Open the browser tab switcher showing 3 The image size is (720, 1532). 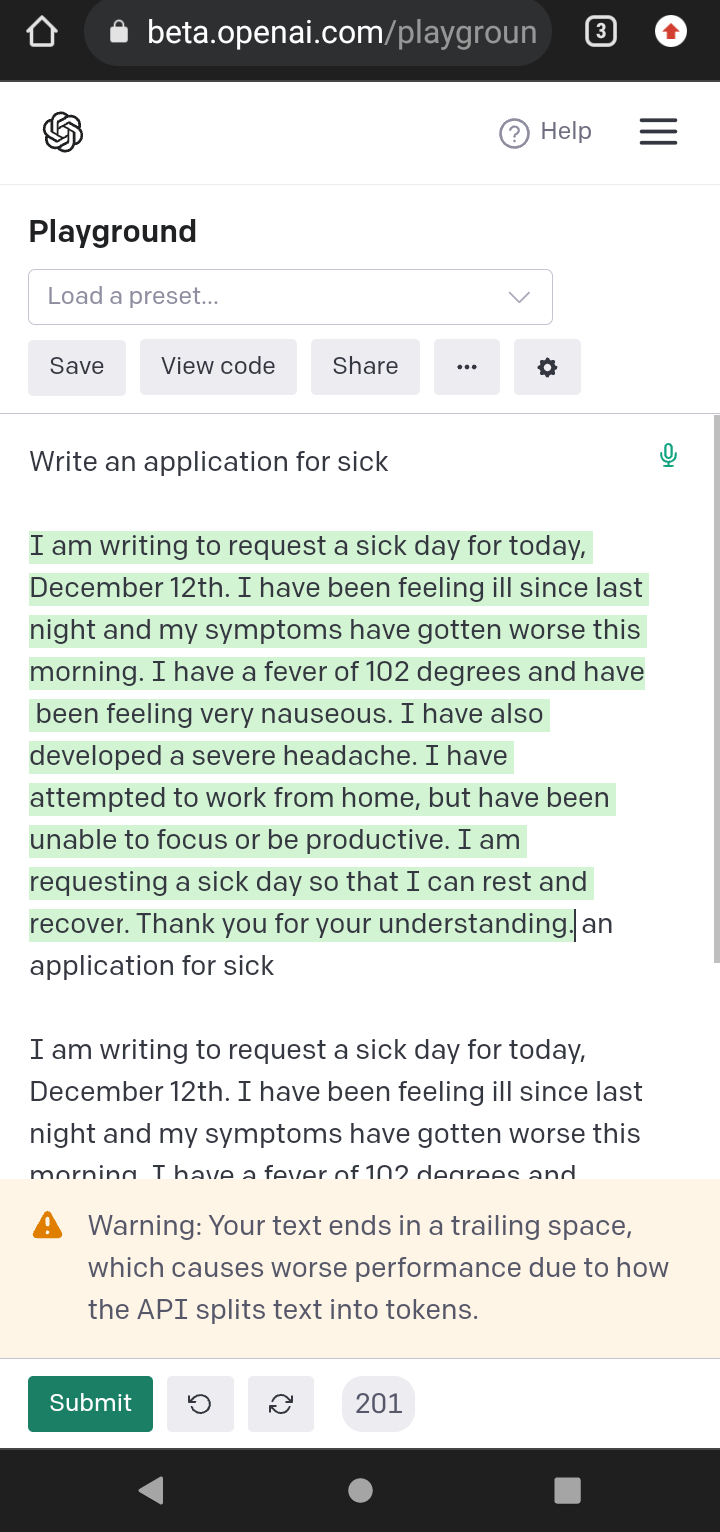coord(600,32)
